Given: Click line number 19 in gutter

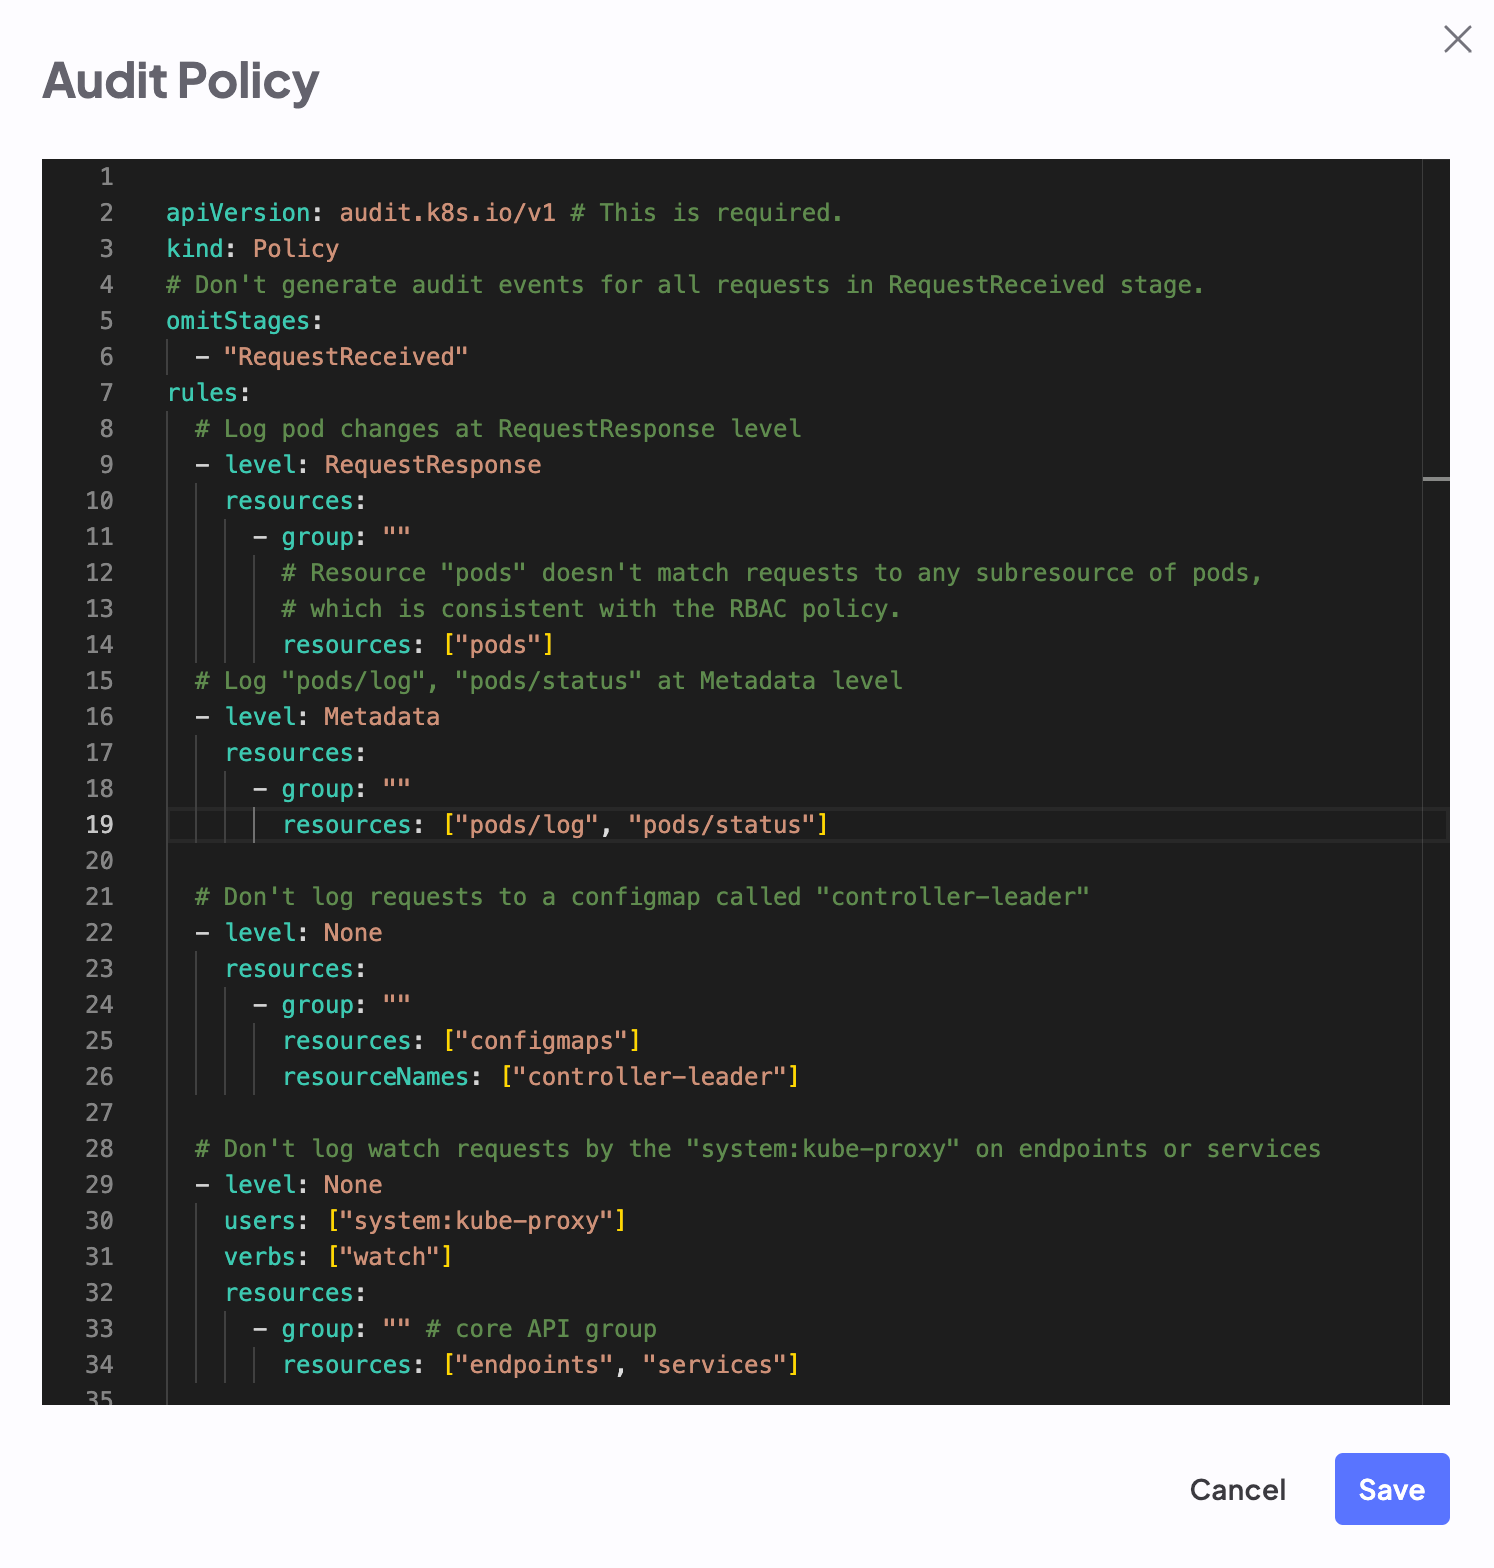Looking at the screenshot, I should (x=99, y=825).
